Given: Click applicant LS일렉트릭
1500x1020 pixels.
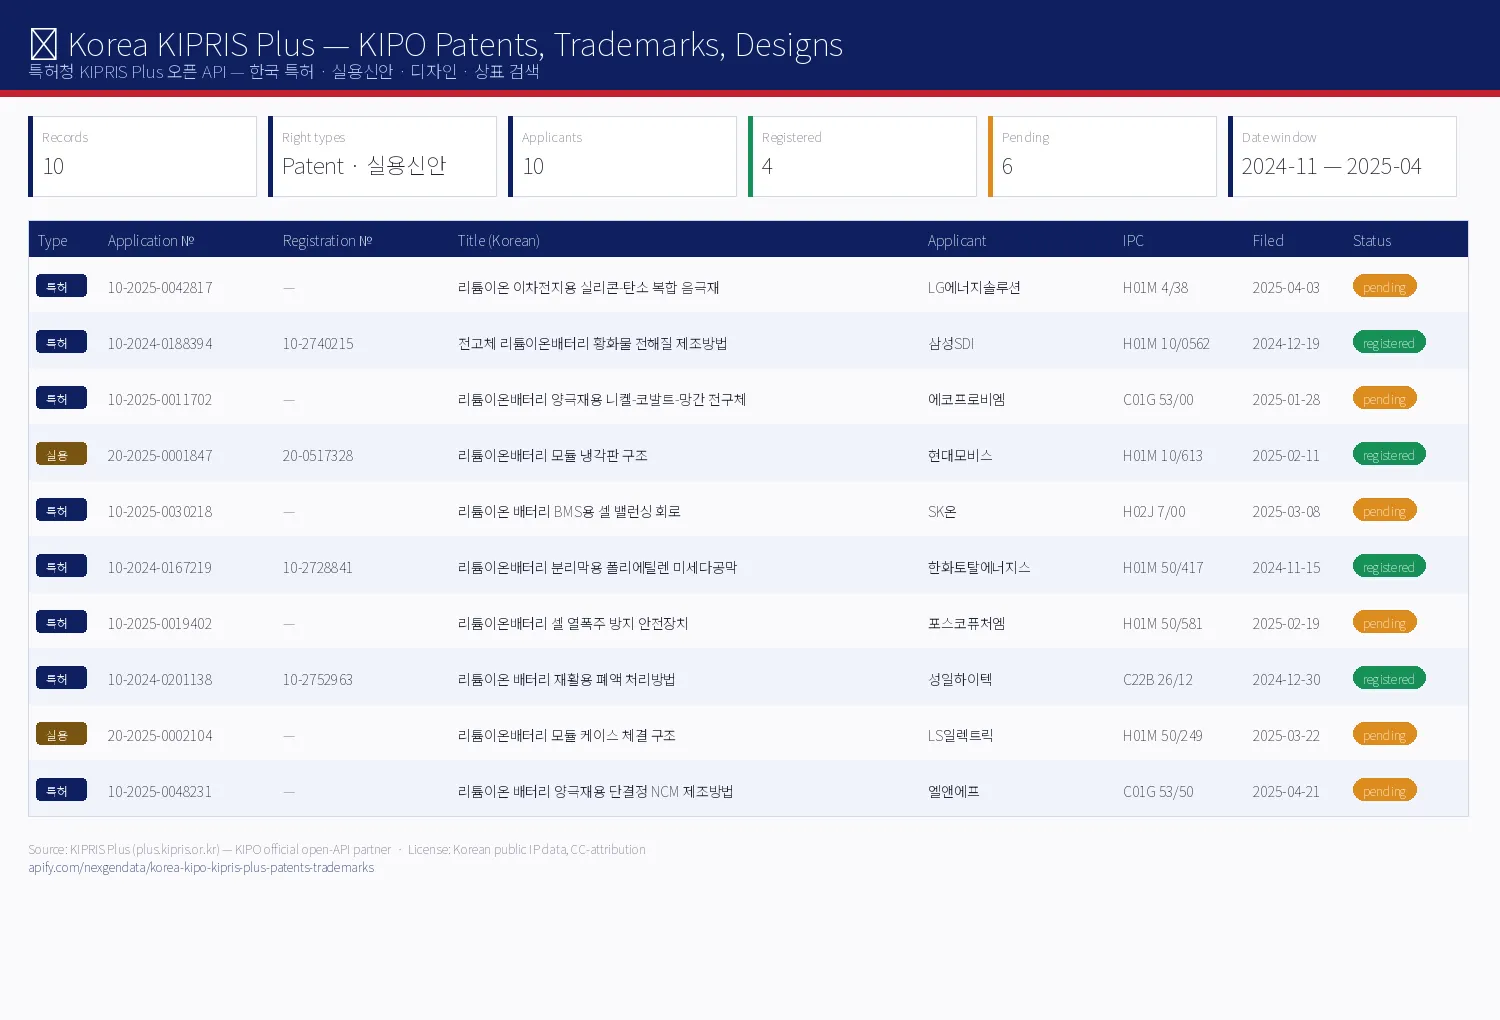Looking at the screenshot, I should (961, 736).
